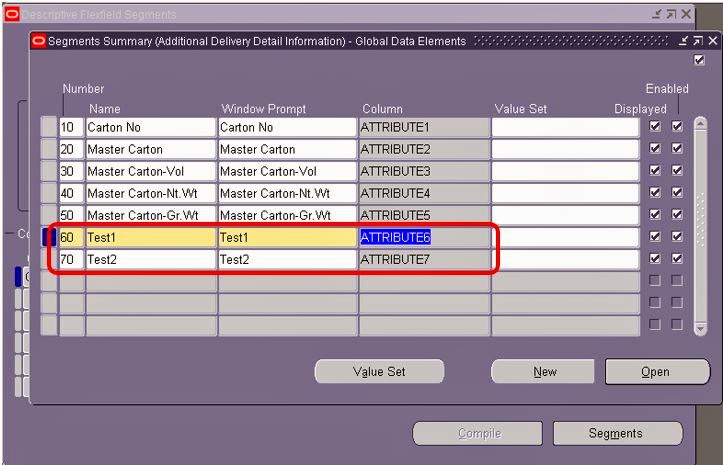Click Column field ATTRIBUTE1
Image resolution: width=723 pixels, height=465 pixels.
[x=424, y=127]
